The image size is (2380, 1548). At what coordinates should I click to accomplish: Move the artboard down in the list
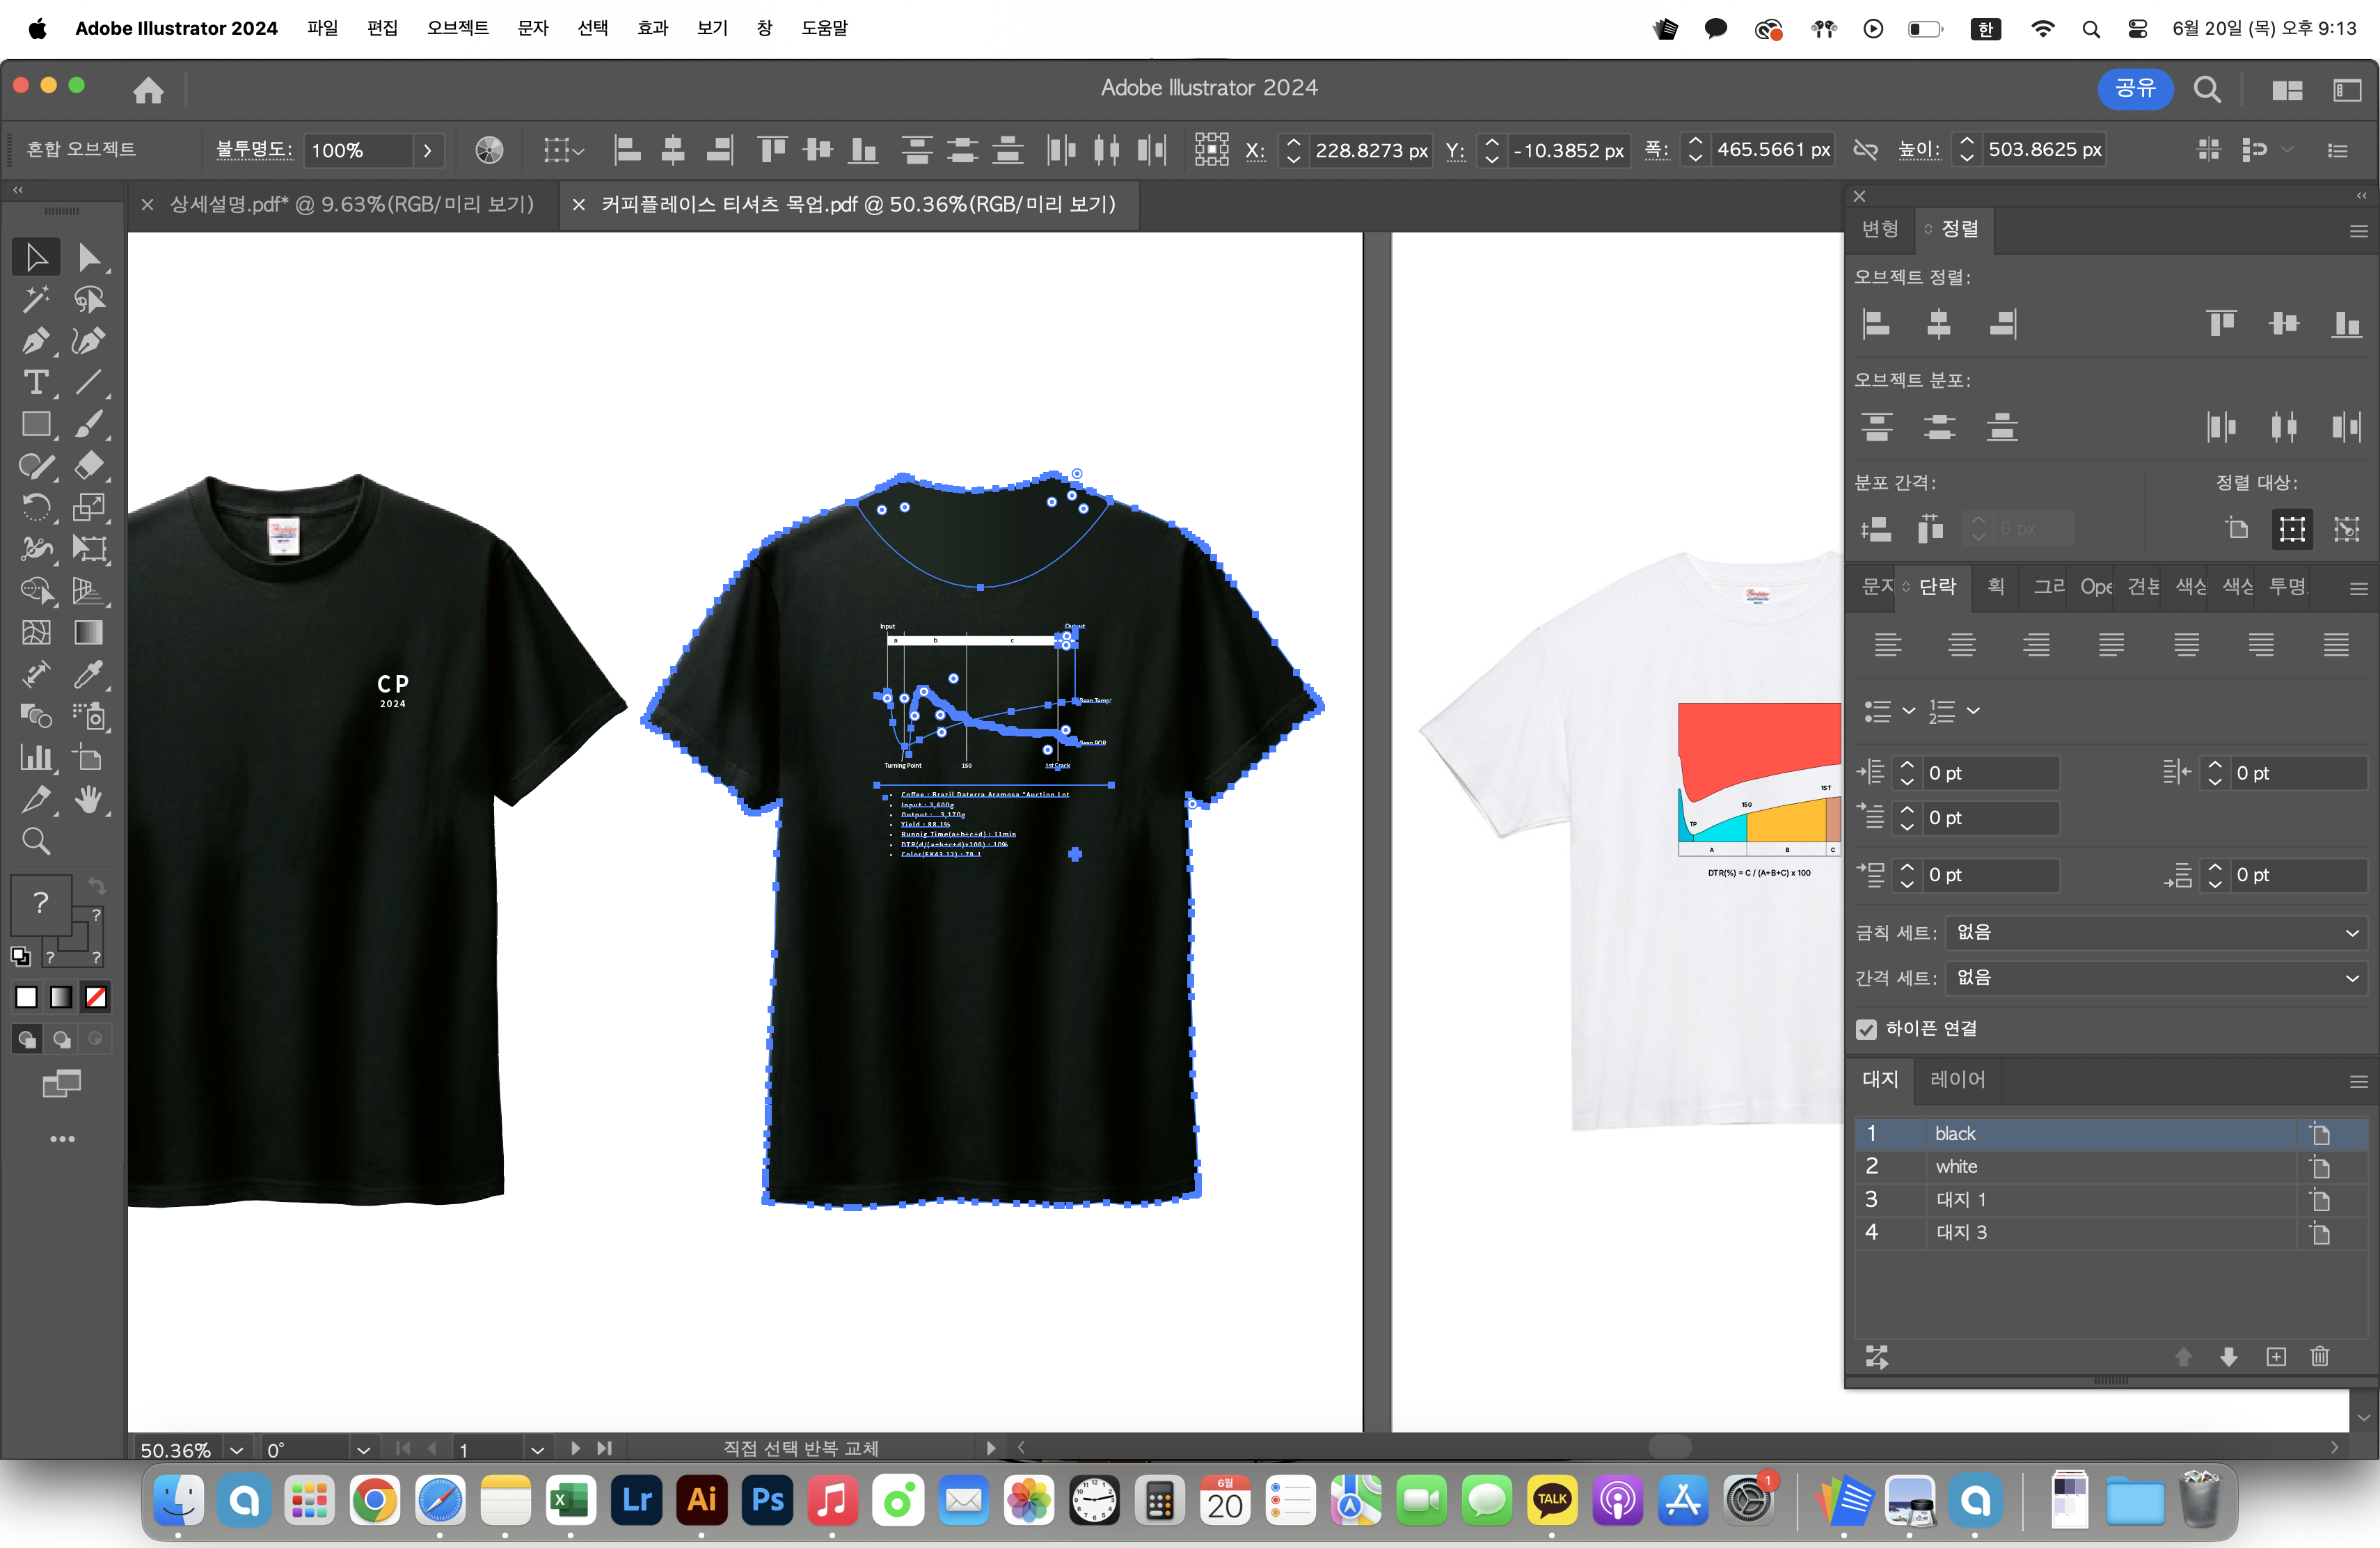pos(2229,1357)
